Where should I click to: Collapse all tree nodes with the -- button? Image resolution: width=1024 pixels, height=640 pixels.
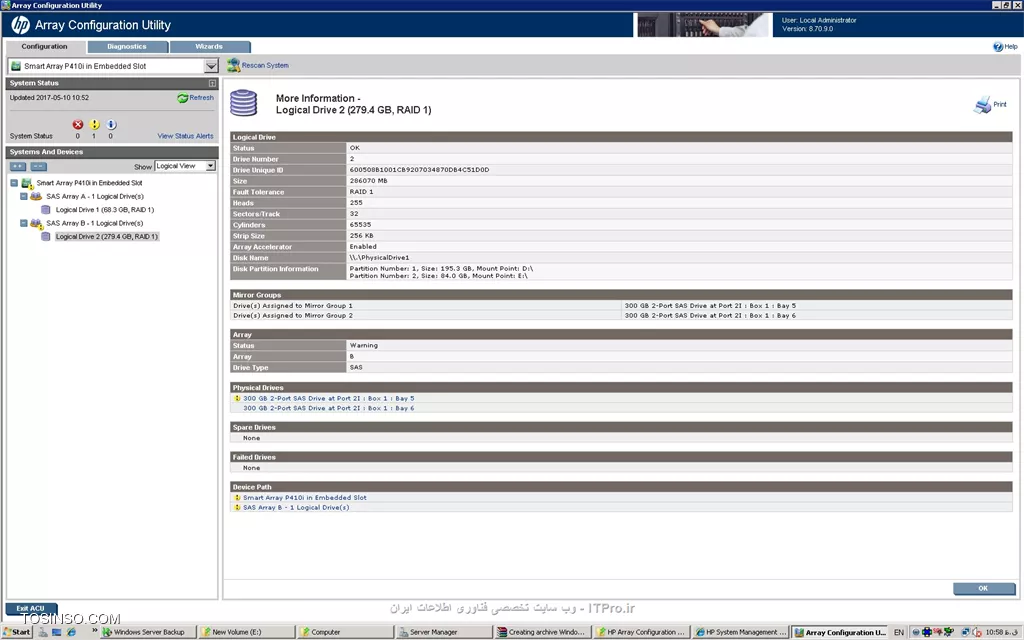click(39, 167)
